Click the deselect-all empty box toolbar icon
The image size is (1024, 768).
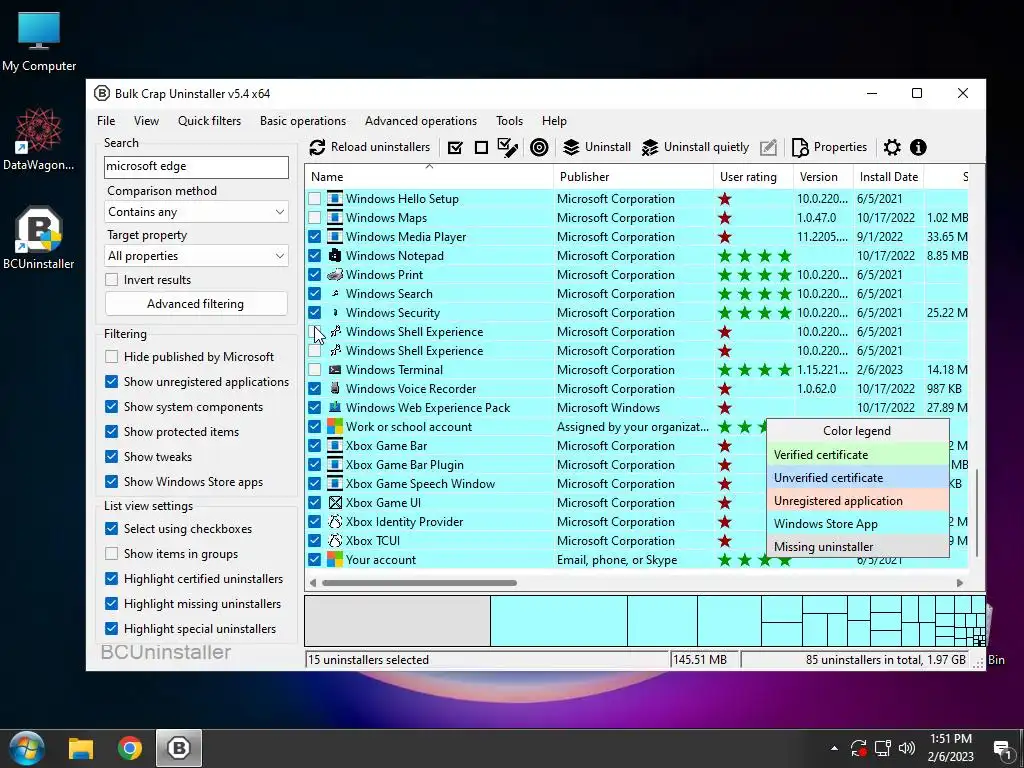pyautogui.click(x=481, y=148)
